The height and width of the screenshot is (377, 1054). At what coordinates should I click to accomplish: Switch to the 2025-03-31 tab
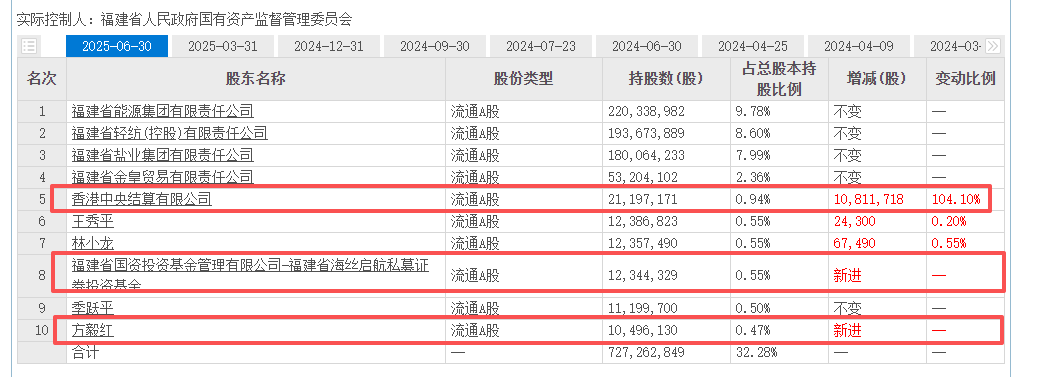[x=222, y=46]
